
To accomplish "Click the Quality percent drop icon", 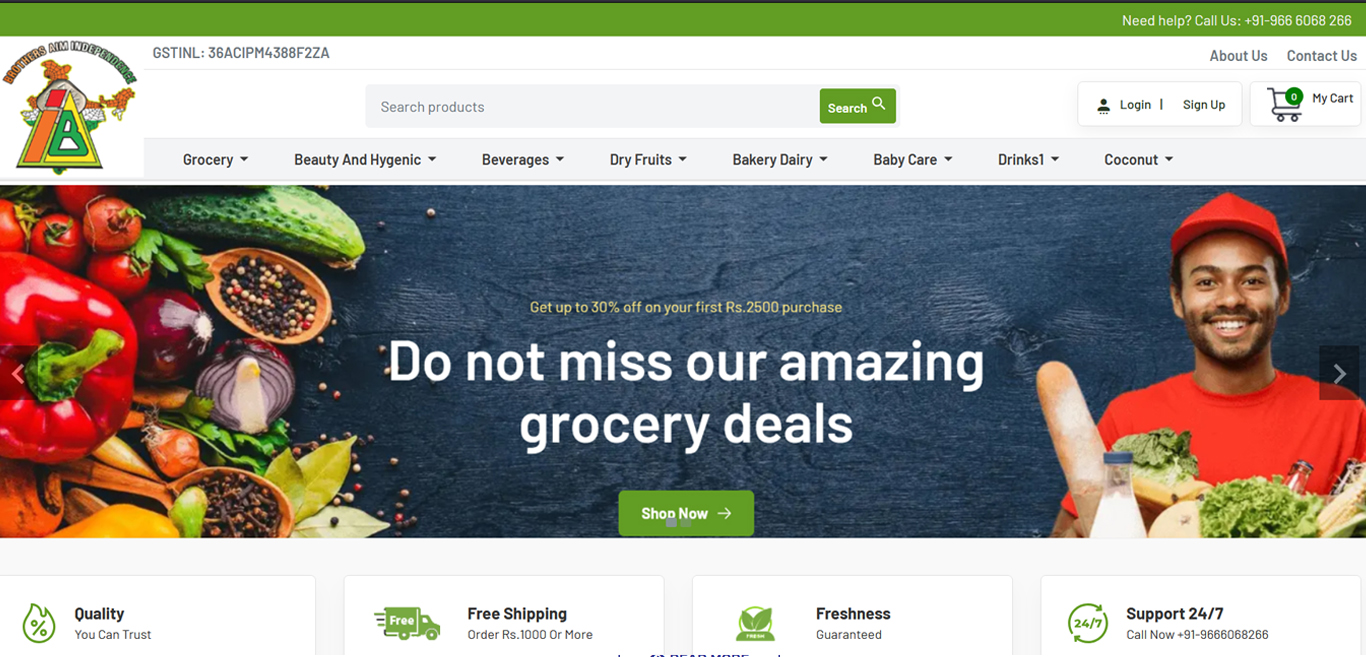I will (39, 623).
